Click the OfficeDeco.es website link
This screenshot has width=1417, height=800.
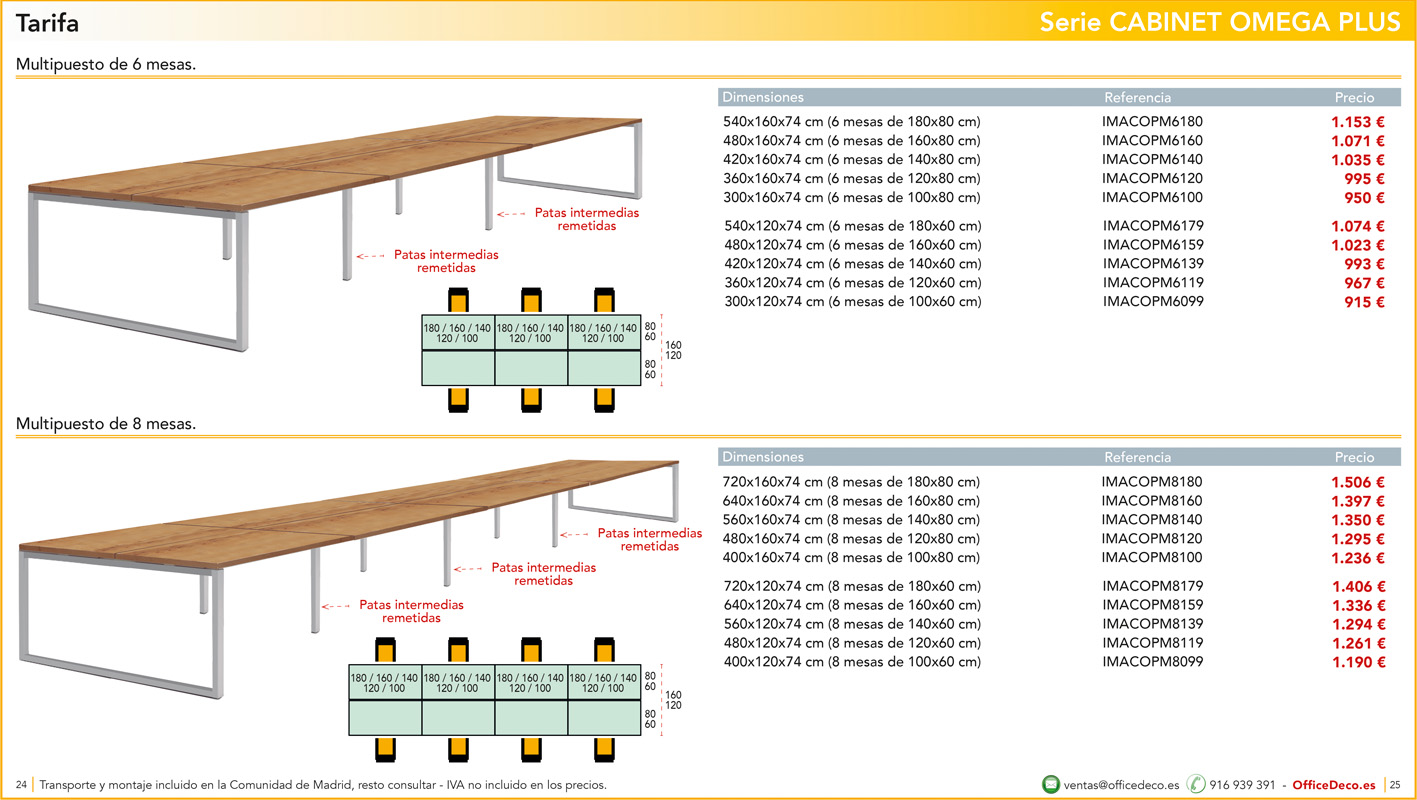(1333, 785)
